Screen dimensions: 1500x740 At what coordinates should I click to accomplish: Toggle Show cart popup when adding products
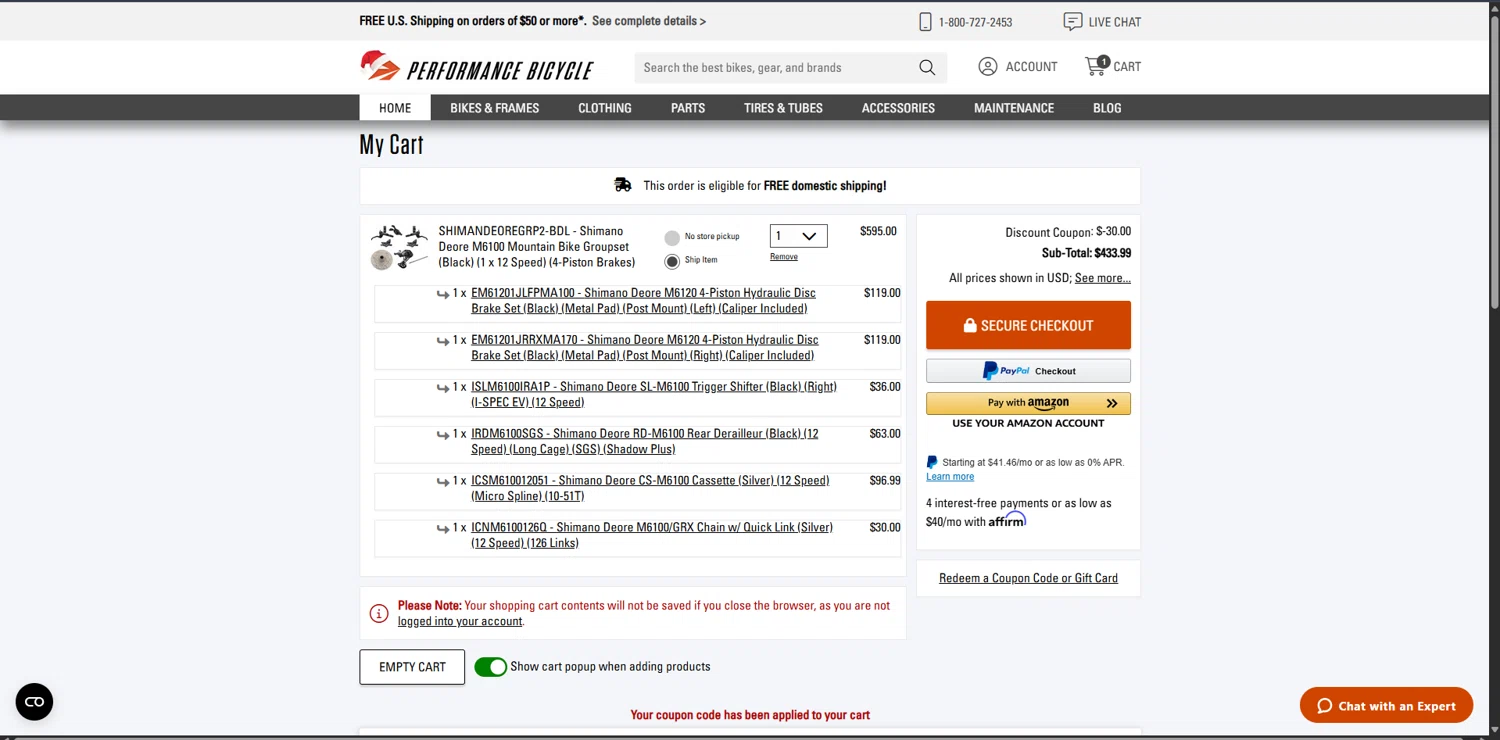(491, 667)
